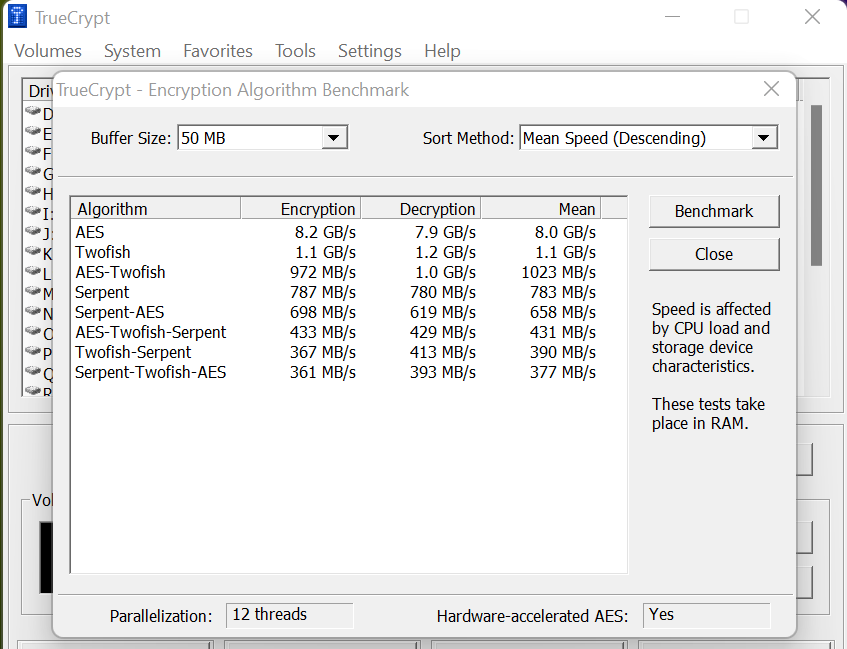The height and width of the screenshot is (649, 847).
Task: Click the 780 MB/s decryption value
Action: click(442, 292)
